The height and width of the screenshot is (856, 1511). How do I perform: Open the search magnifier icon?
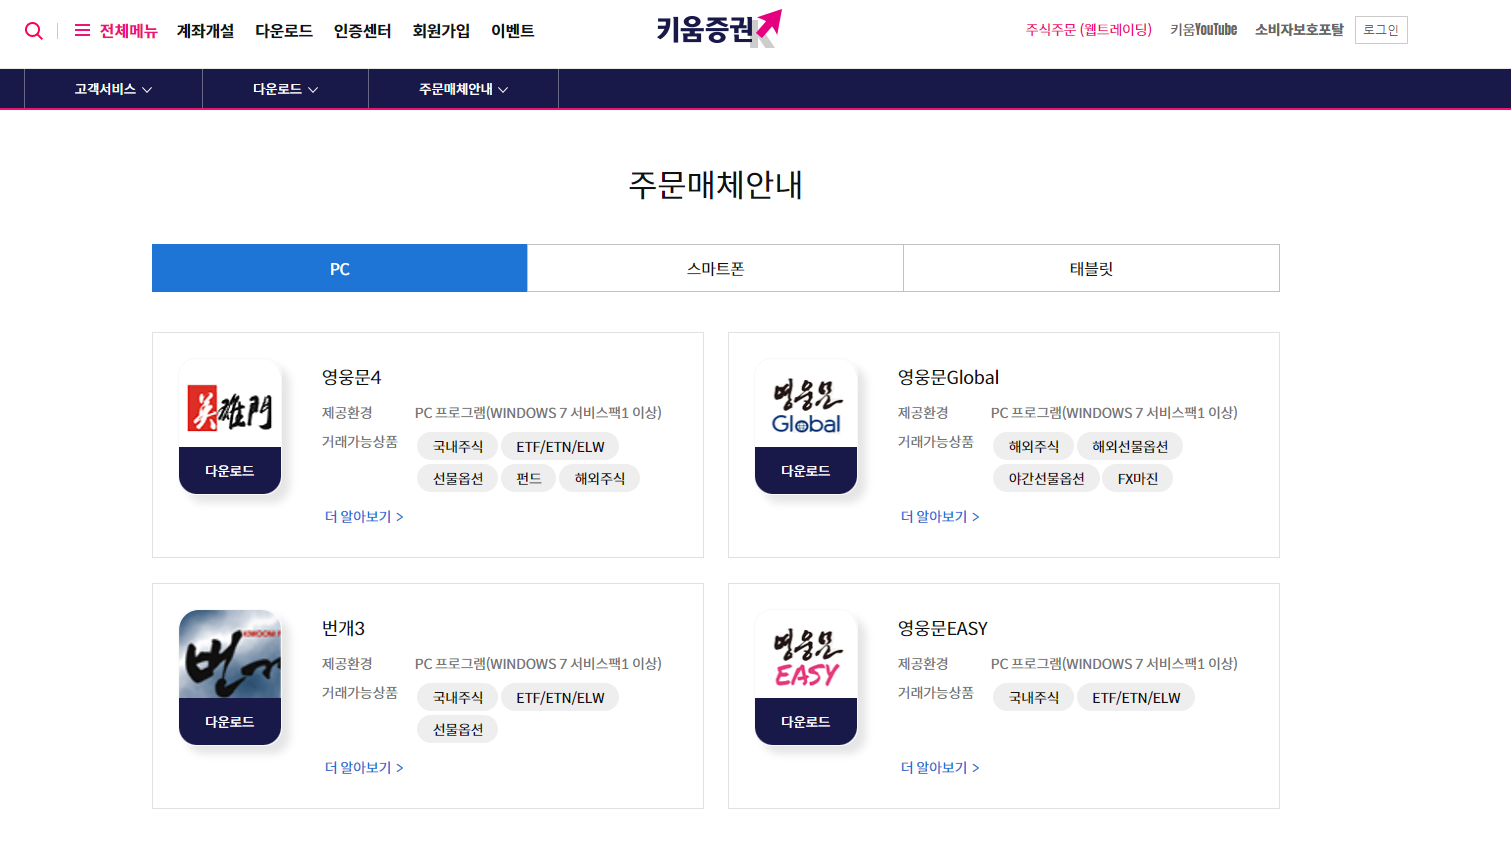click(34, 31)
